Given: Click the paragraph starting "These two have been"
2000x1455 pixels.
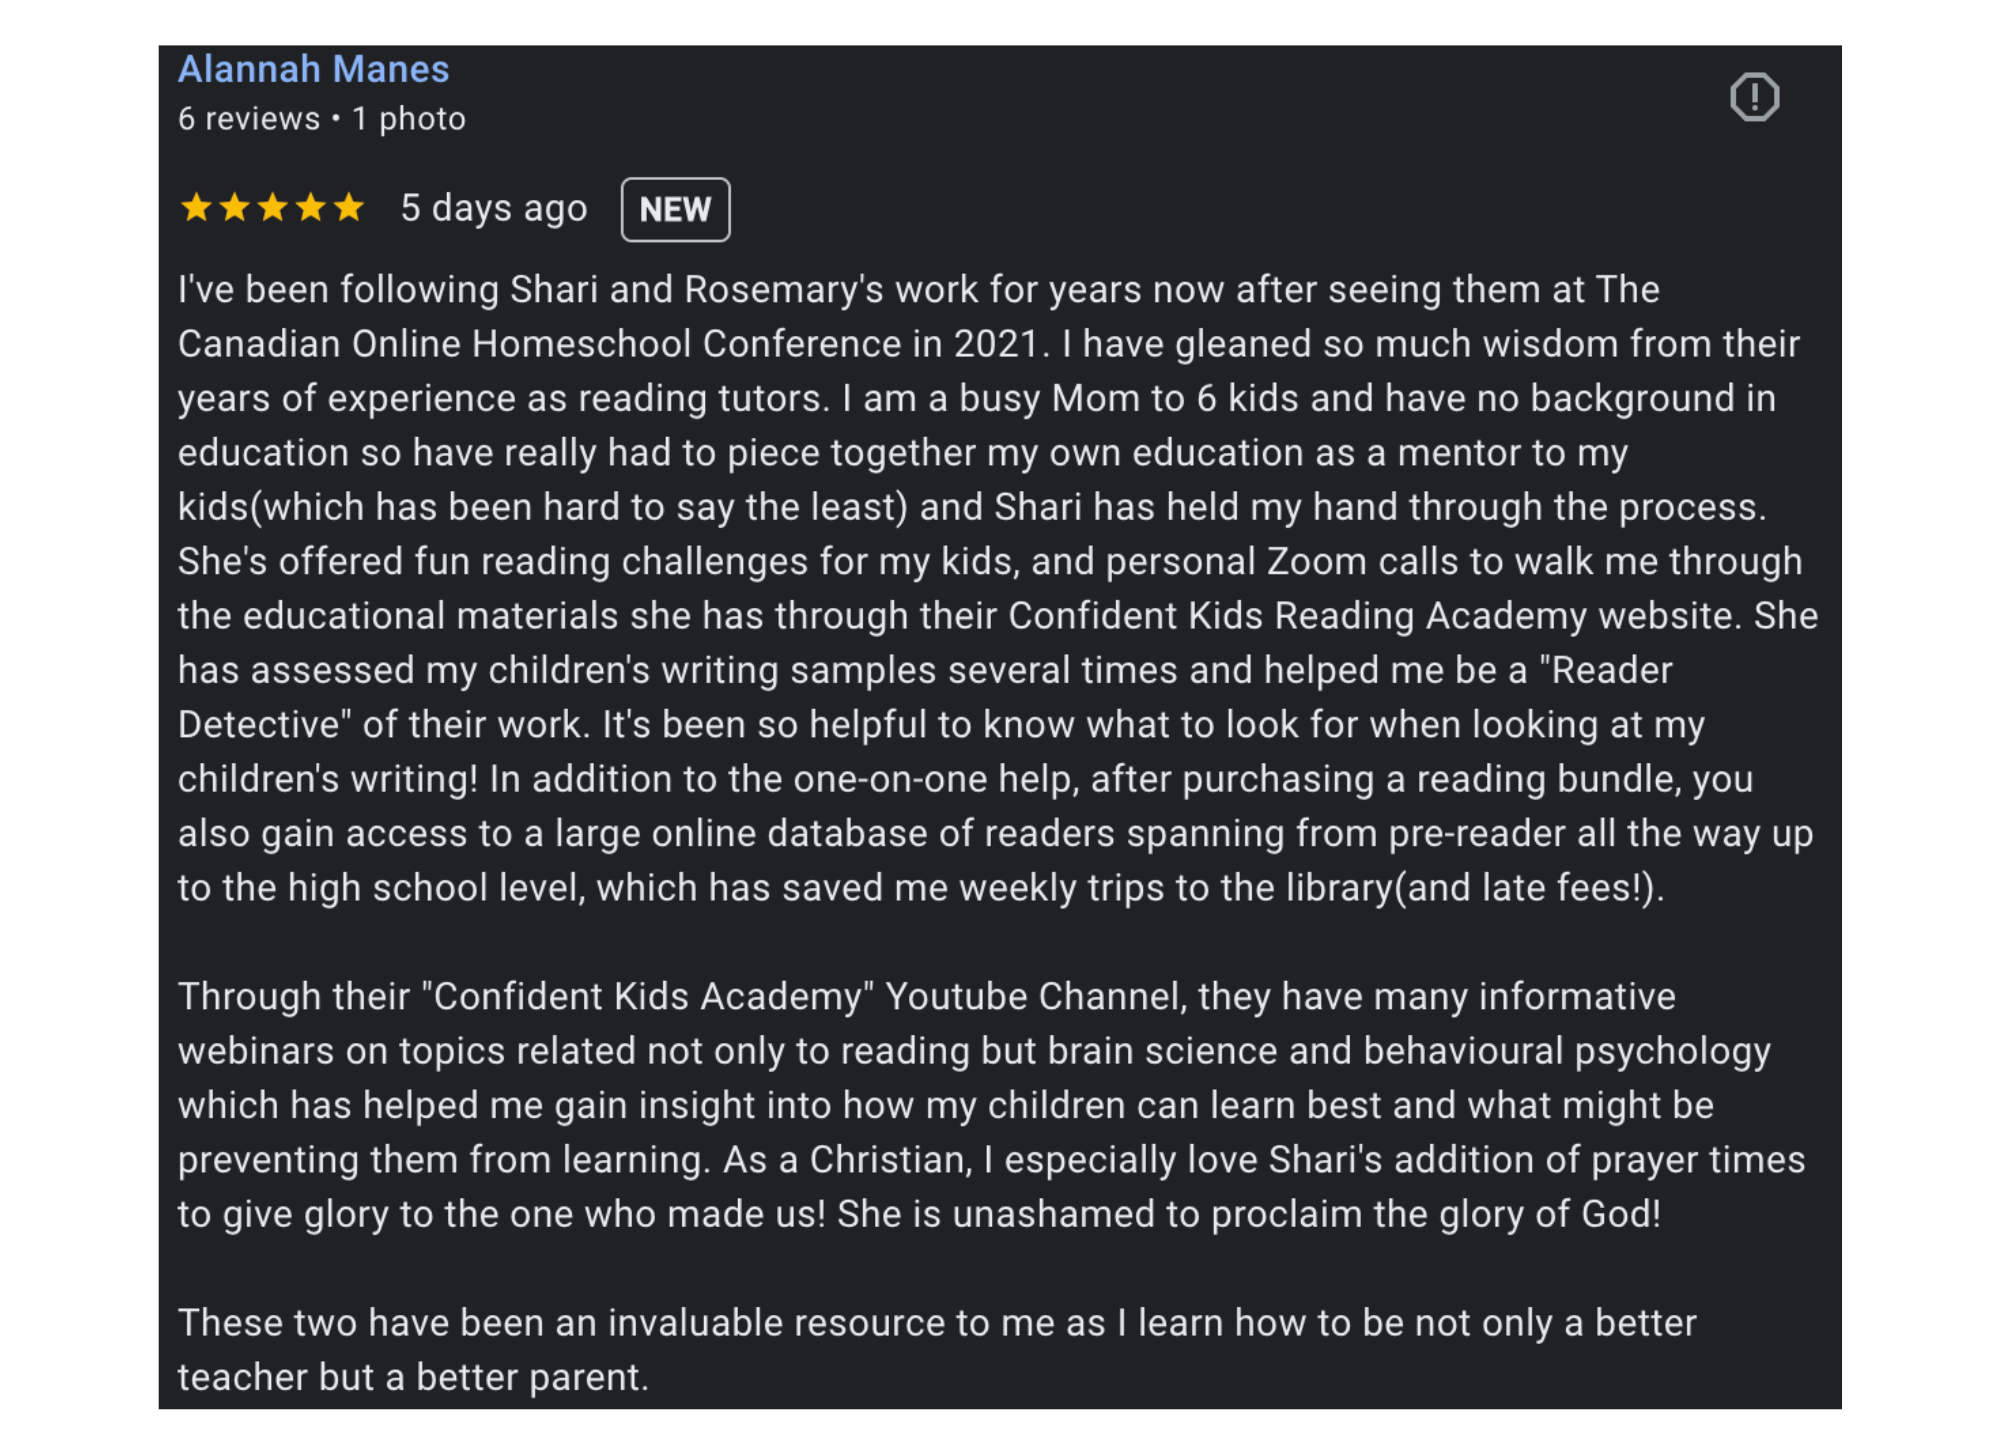Looking at the screenshot, I should pos(937,1349).
